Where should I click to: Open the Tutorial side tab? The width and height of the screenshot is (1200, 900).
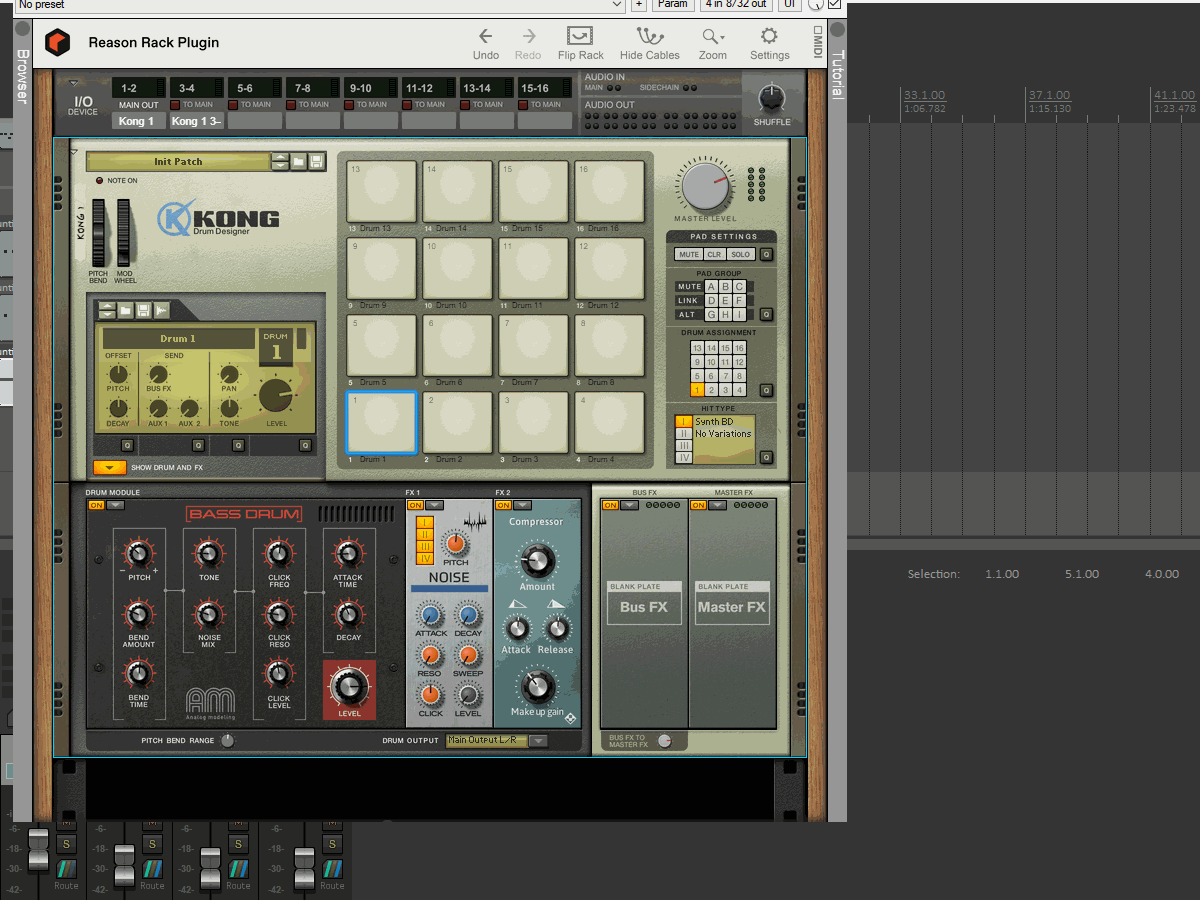[x=838, y=74]
